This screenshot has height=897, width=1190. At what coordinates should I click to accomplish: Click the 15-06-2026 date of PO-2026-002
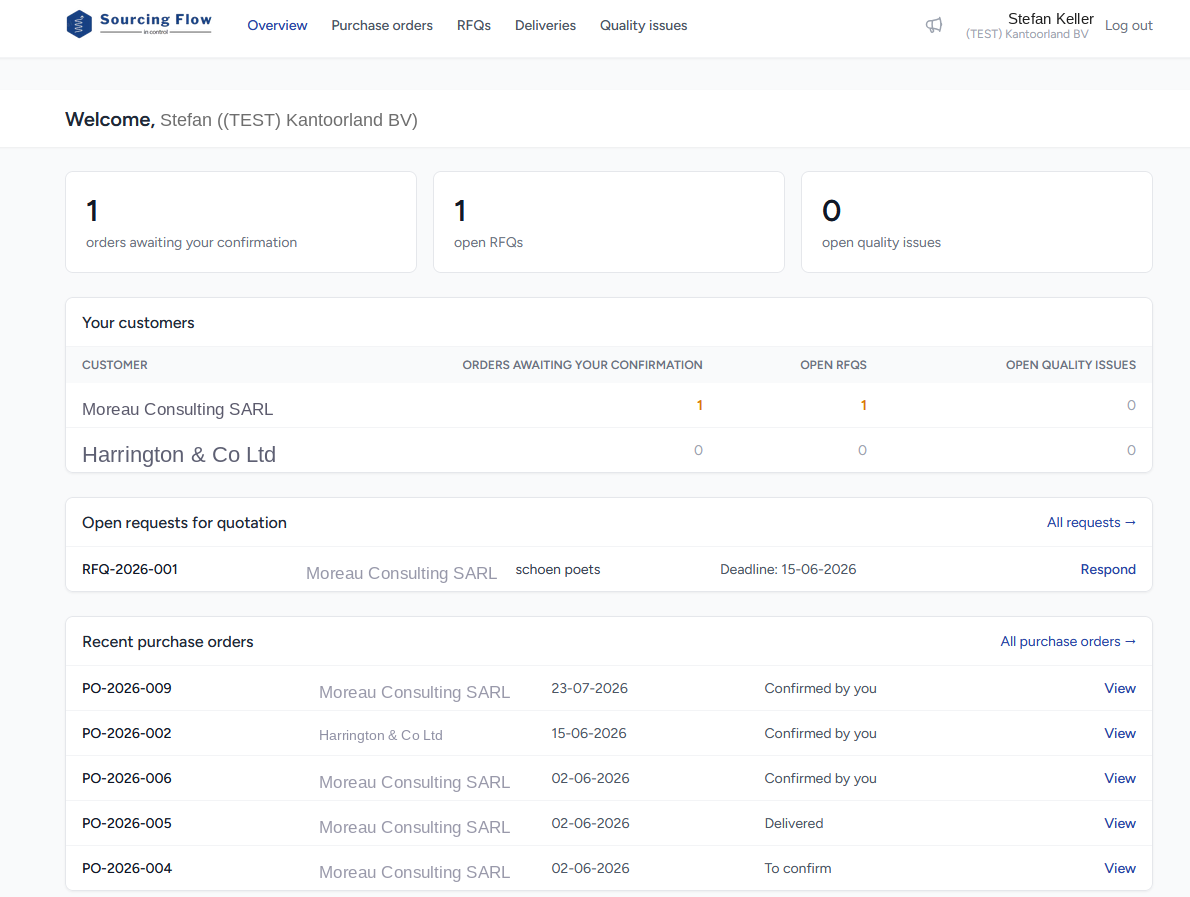[x=588, y=733]
